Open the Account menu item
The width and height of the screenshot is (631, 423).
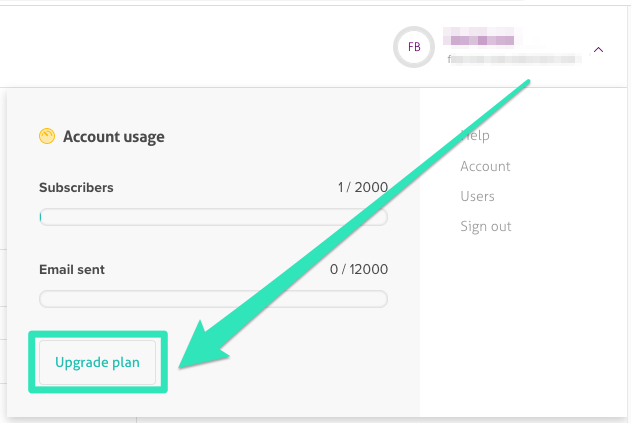click(x=485, y=166)
